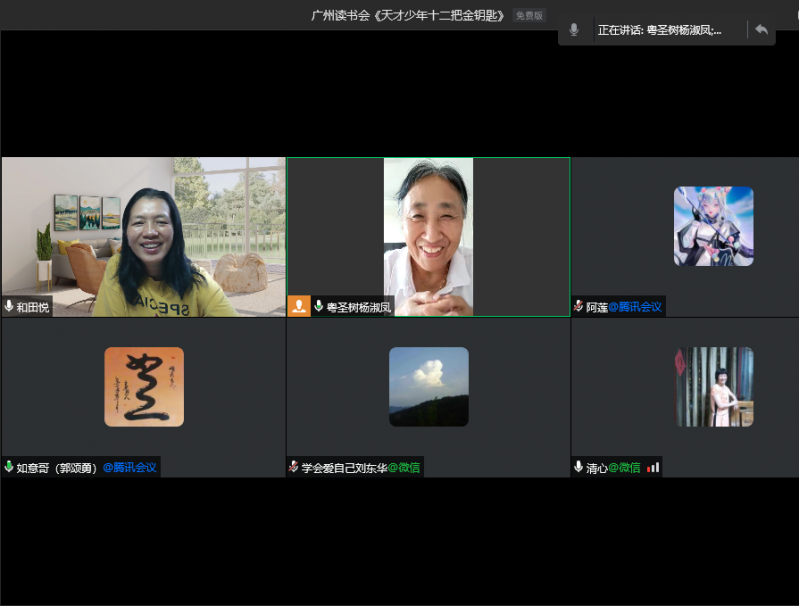The width and height of the screenshot is (799, 606).
Task: Click the microphone icon next to 粤圣树杨淑凤 name
Action: point(319,307)
